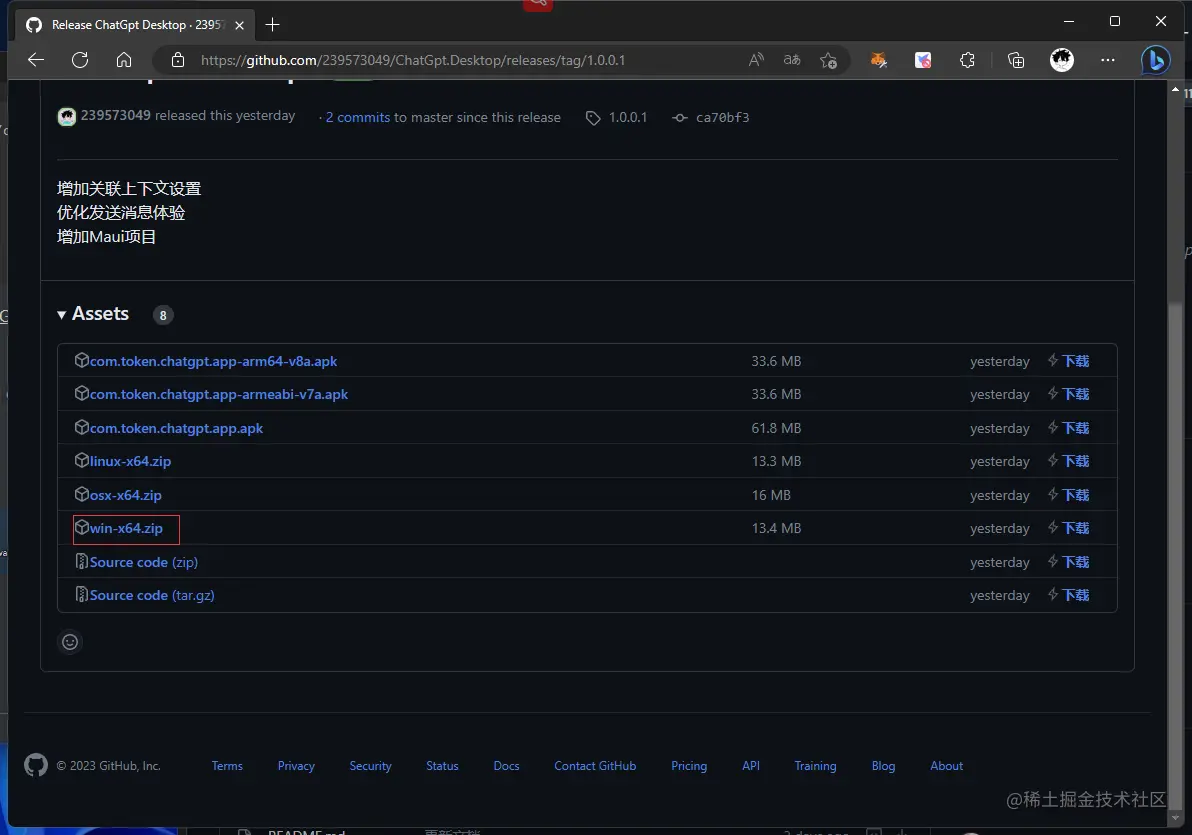Viewport: 1192px width, 835px height.
Task: Select the 61.8 MB size text
Action: [776, 428]
